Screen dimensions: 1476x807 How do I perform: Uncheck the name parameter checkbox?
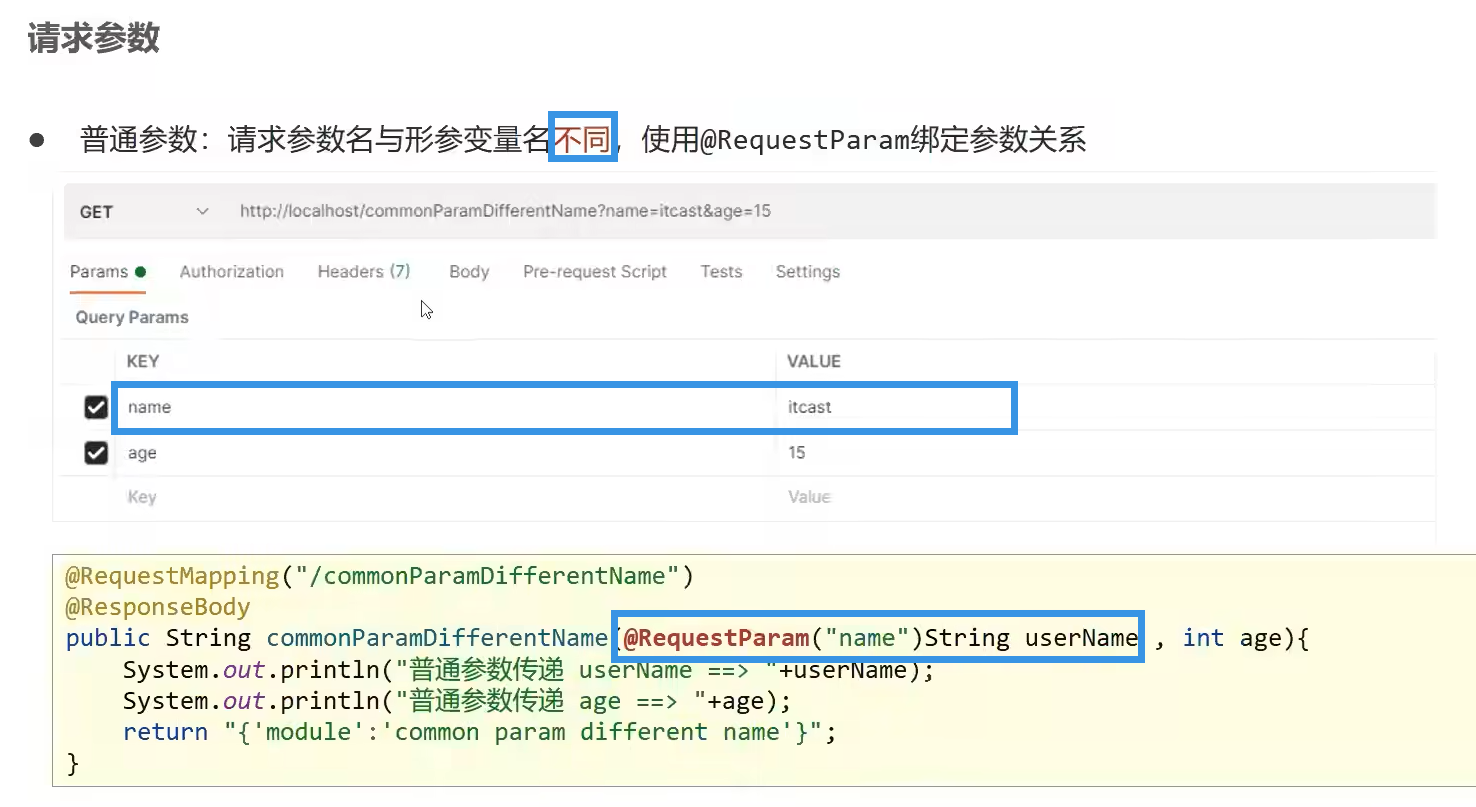96,408
